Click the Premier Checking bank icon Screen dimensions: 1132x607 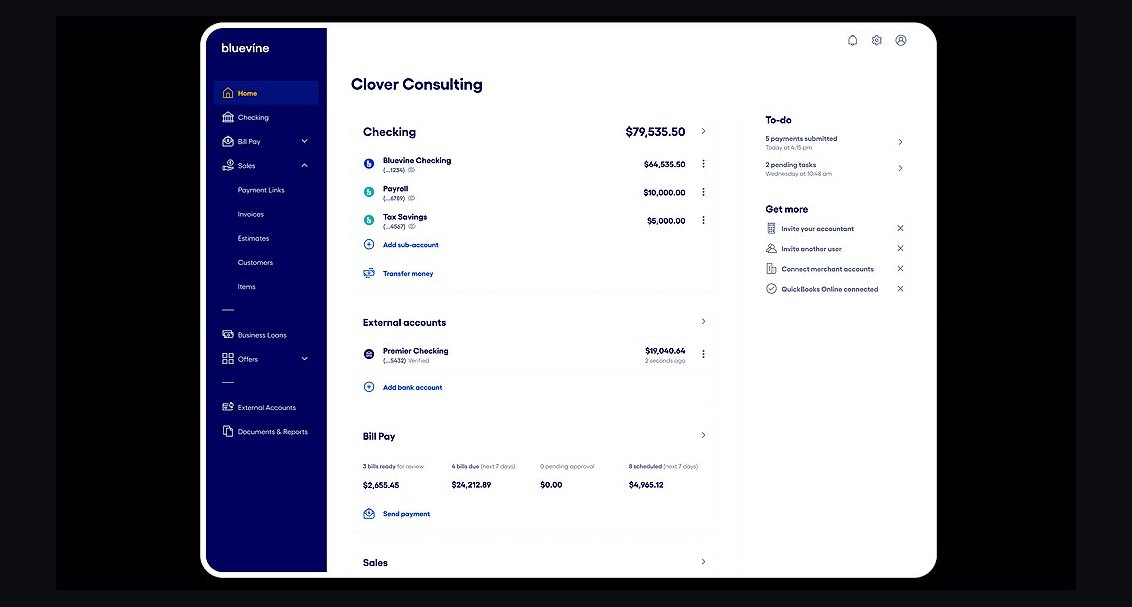coord(369,354)
